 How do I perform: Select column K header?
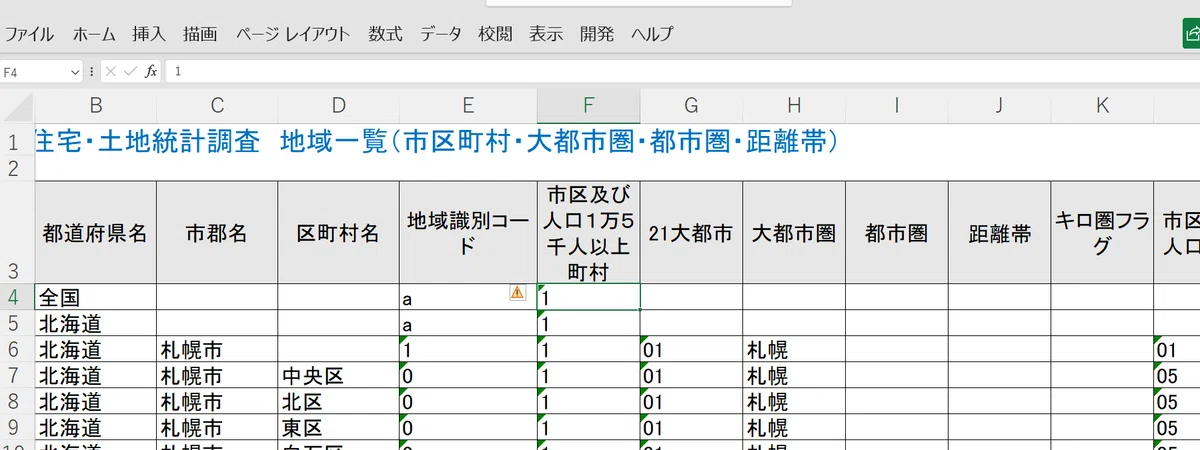[x=1102, y=105]
